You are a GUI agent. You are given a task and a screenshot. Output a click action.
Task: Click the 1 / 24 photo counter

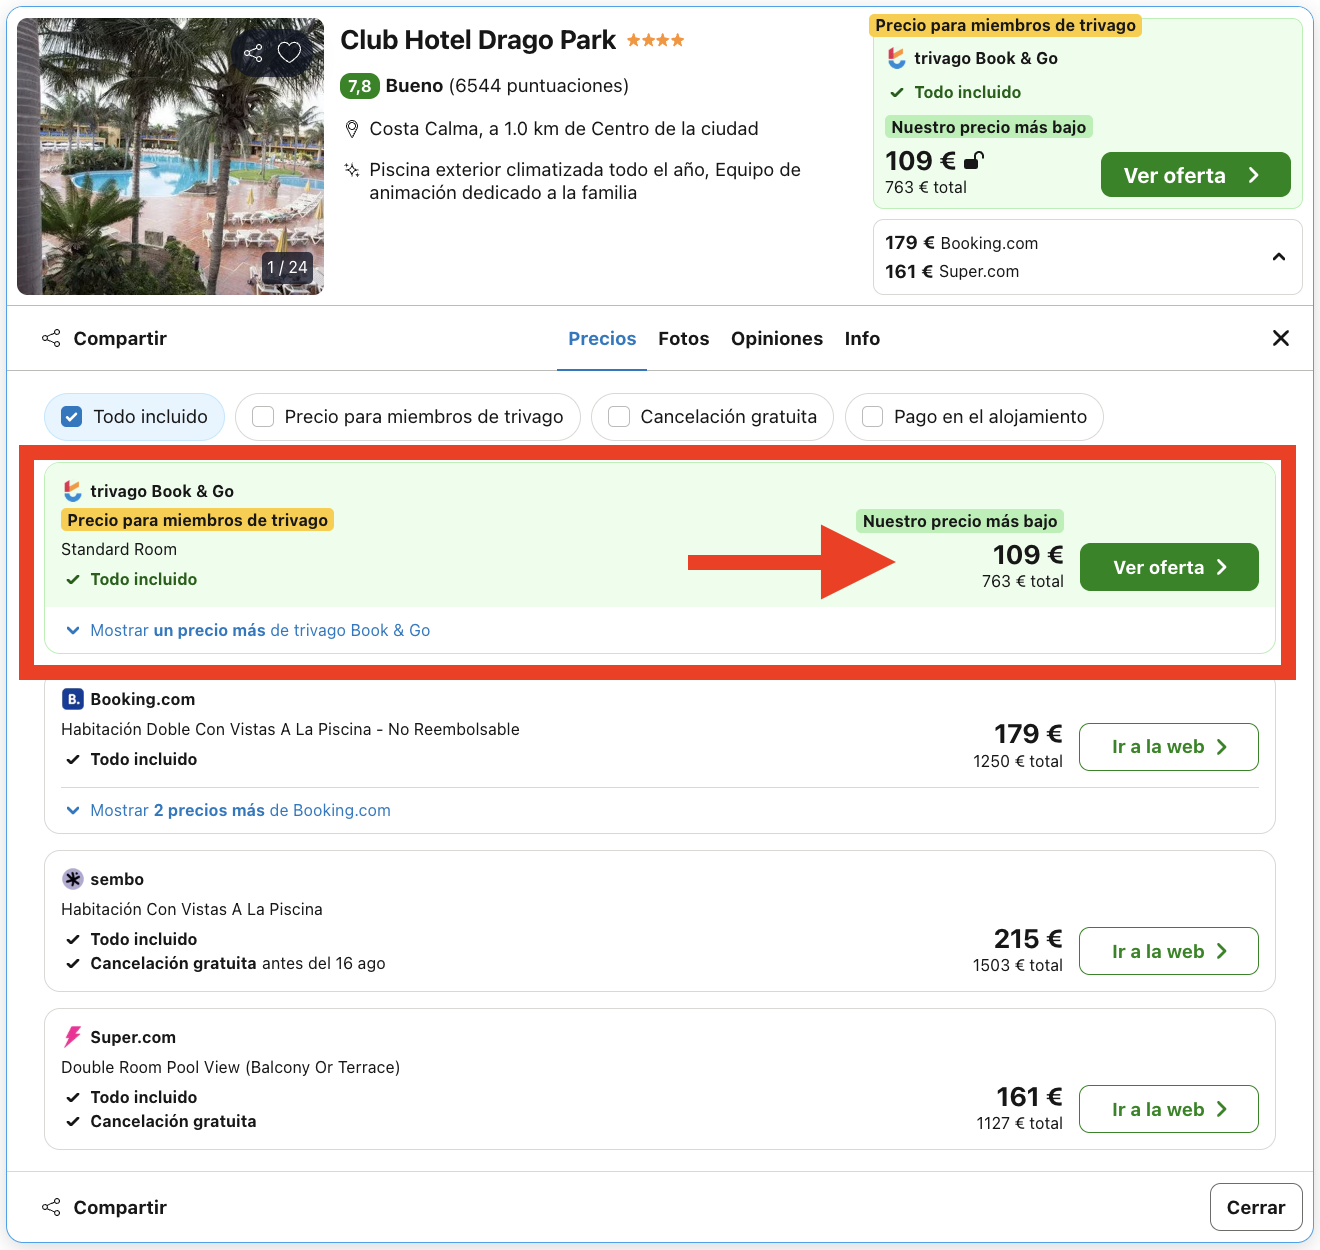tap(287, 268)
